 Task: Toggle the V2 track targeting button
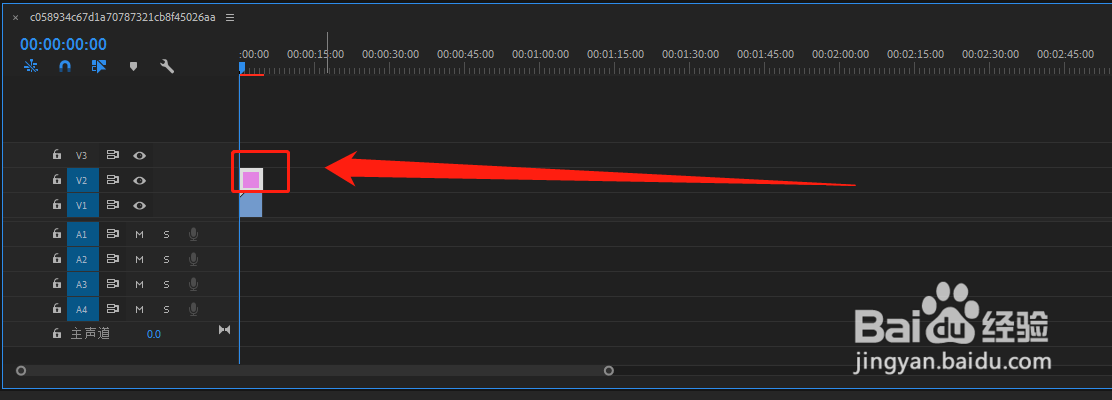coord(82,180)
